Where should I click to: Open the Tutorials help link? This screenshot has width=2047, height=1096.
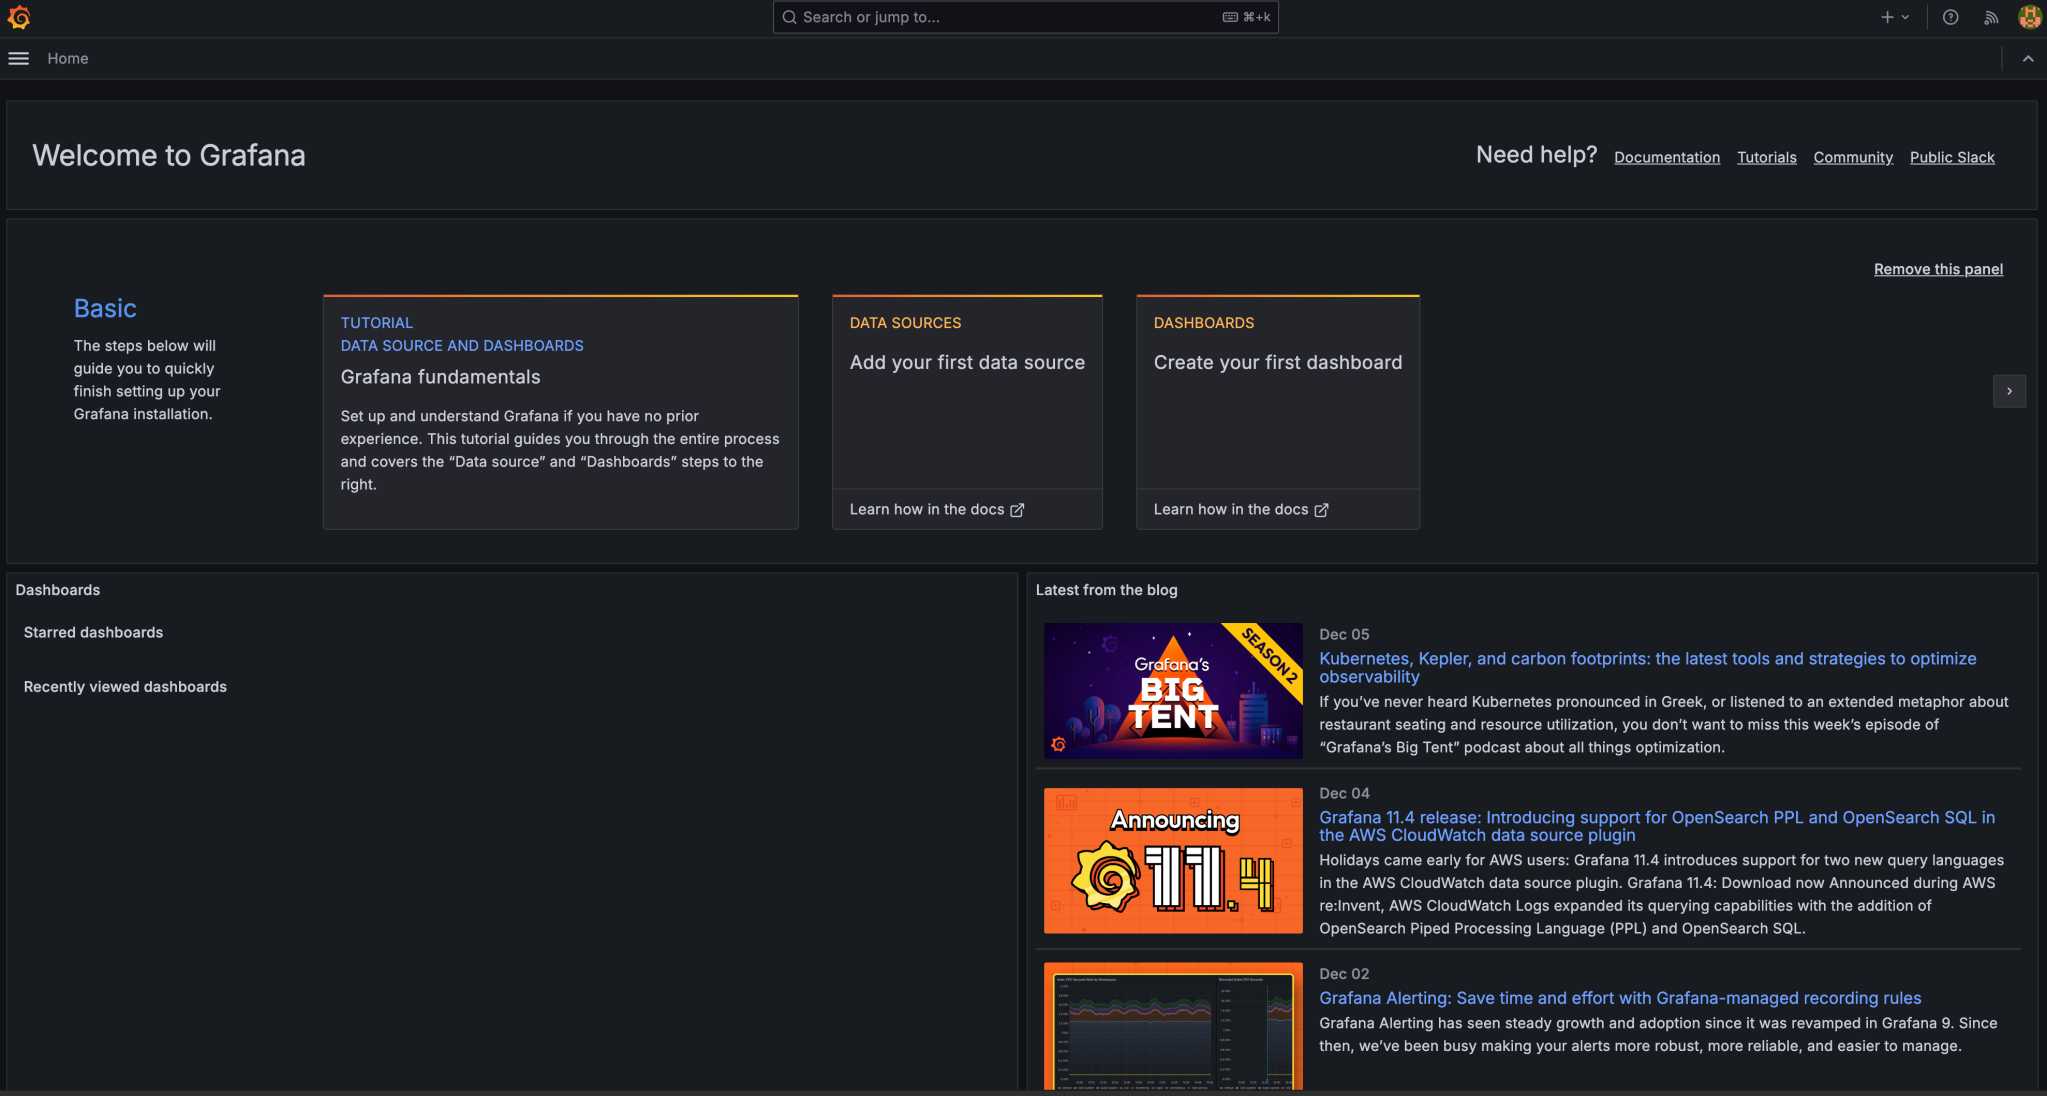tap(1766, 158)
